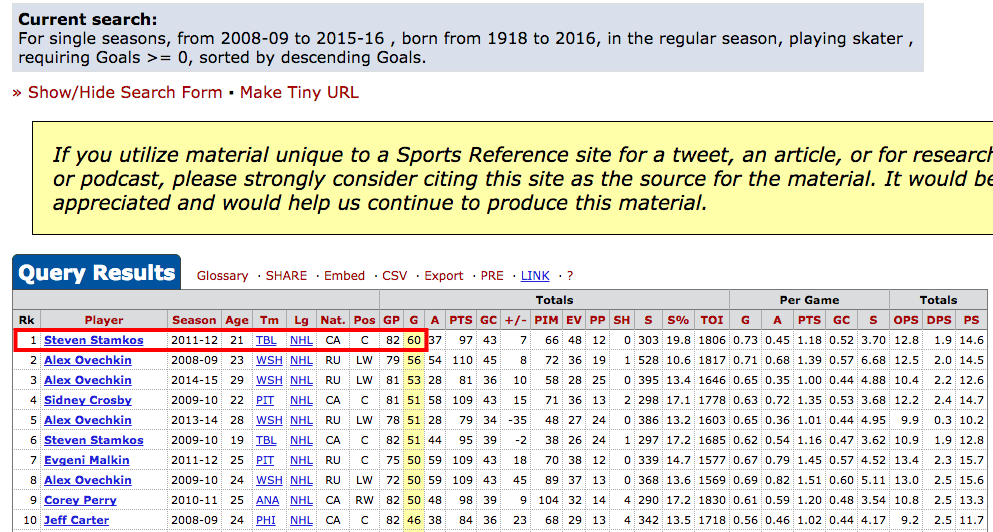993x532 pixels.
Task: Click the underlined LINK option
Action: point(535,276)
